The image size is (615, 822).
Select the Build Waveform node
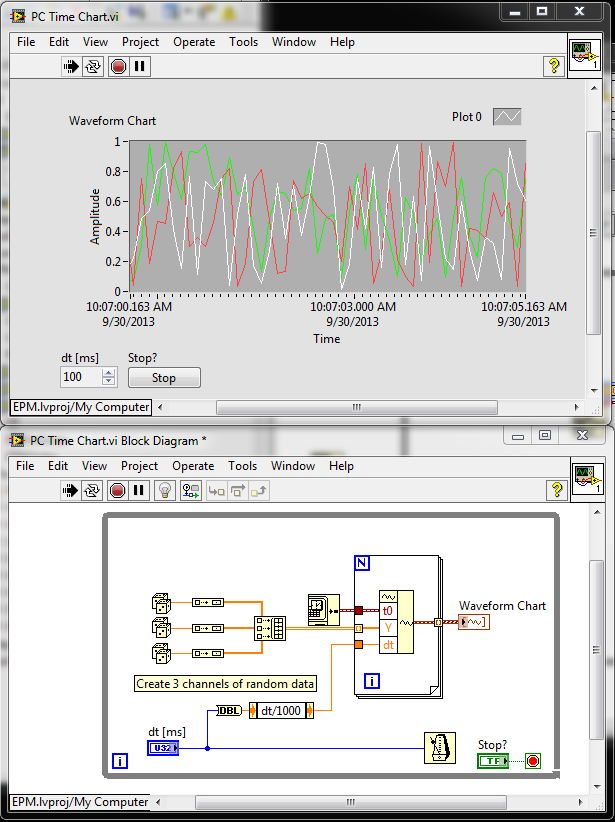(396, 622)
